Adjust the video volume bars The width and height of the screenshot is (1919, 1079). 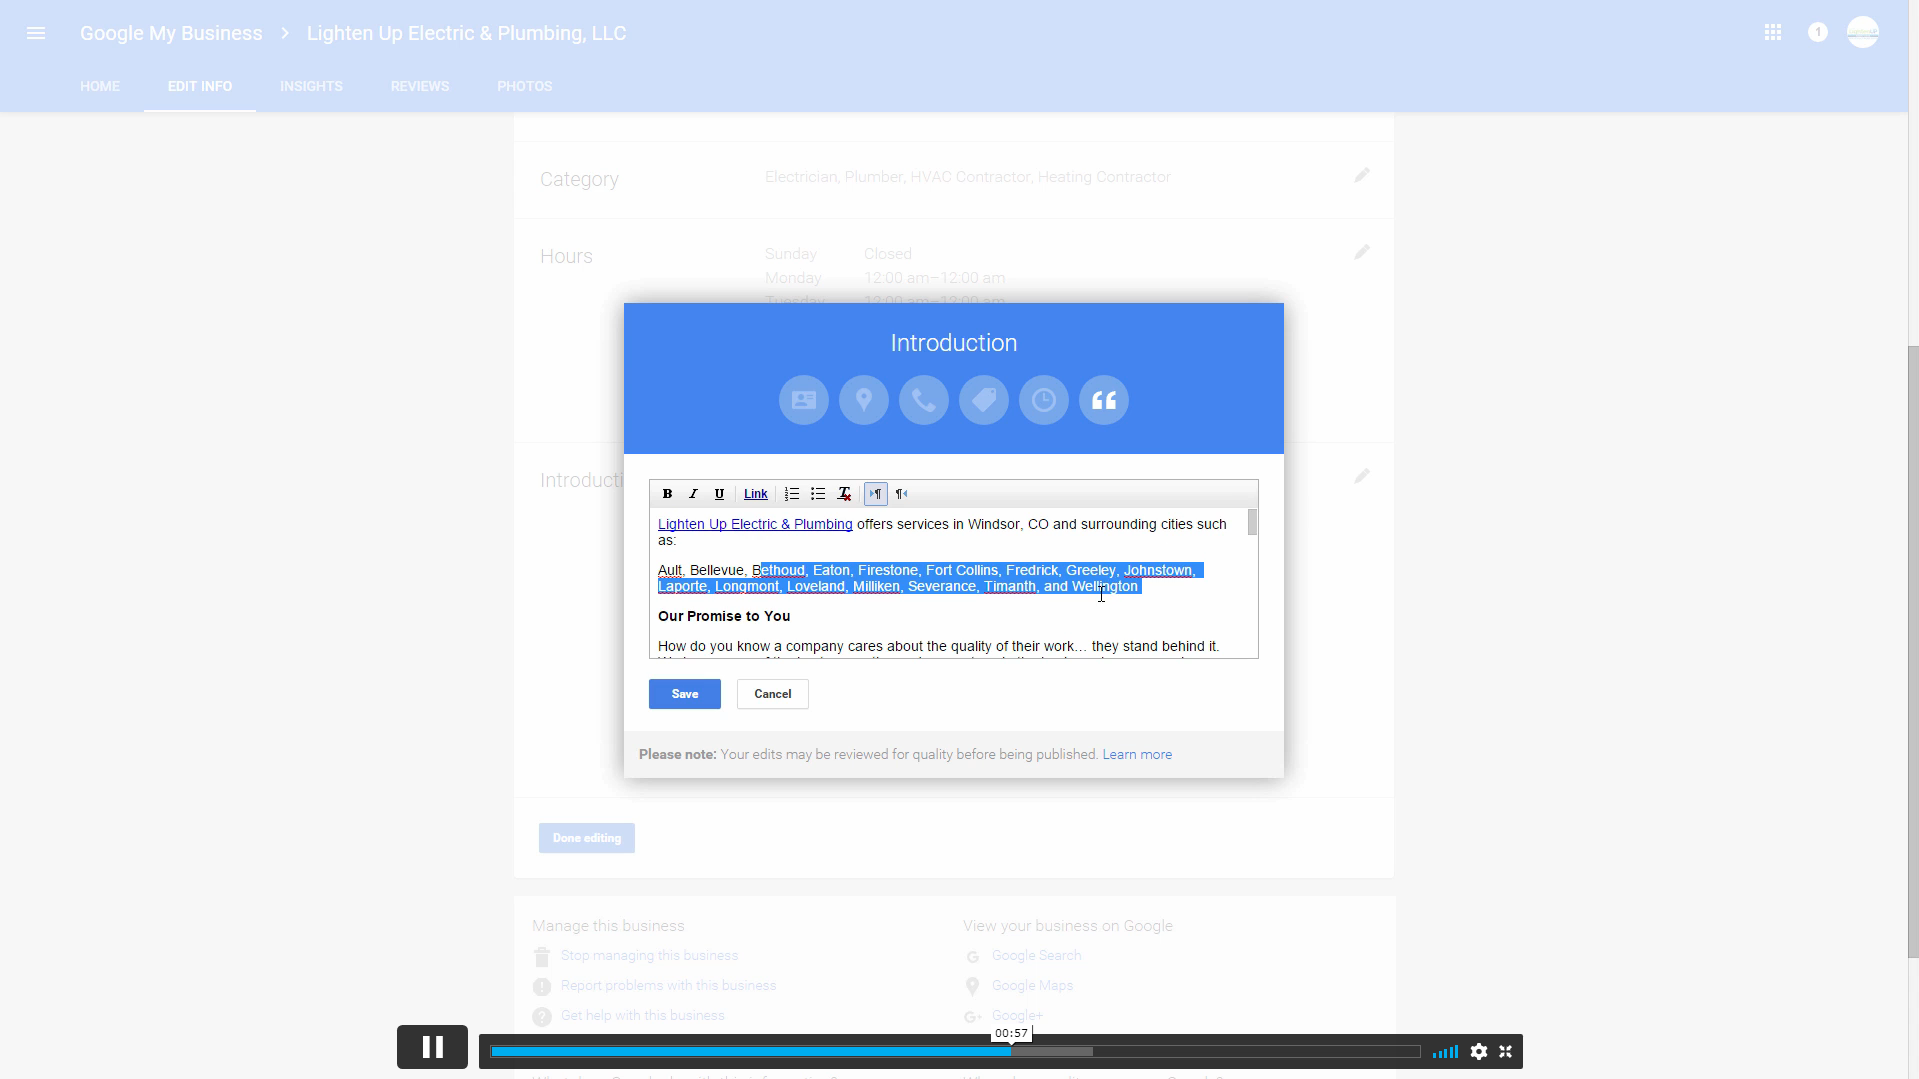click(x=1445, y=1051)
